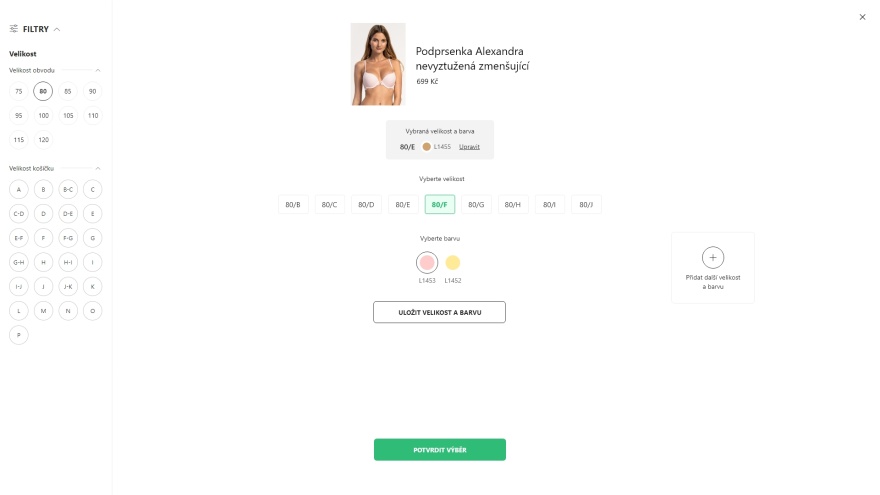The image size is (880, 495).
Task: Select band size 85 filter
Action: coord(68,91)
